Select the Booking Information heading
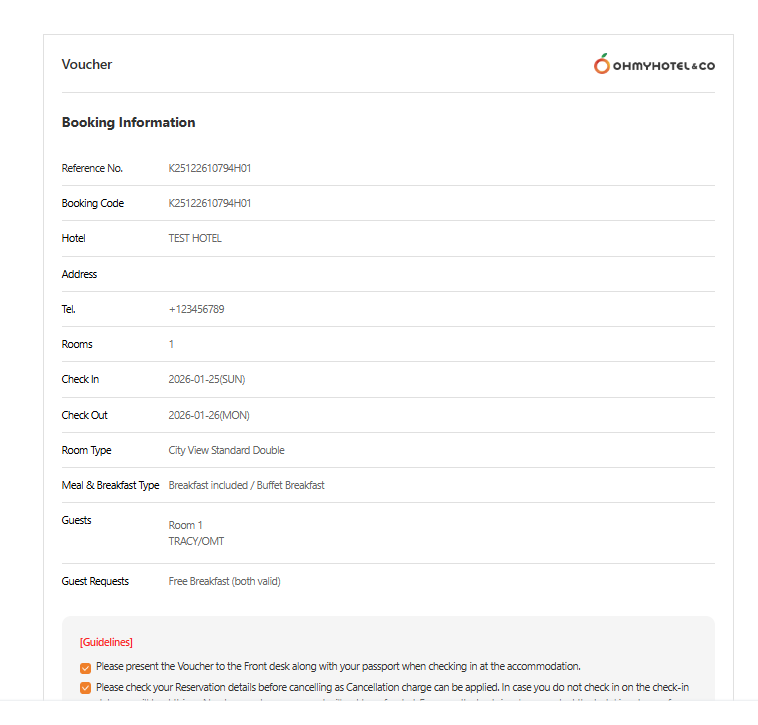The height and width of the screenshot is (725, 758). coord(128,123)
